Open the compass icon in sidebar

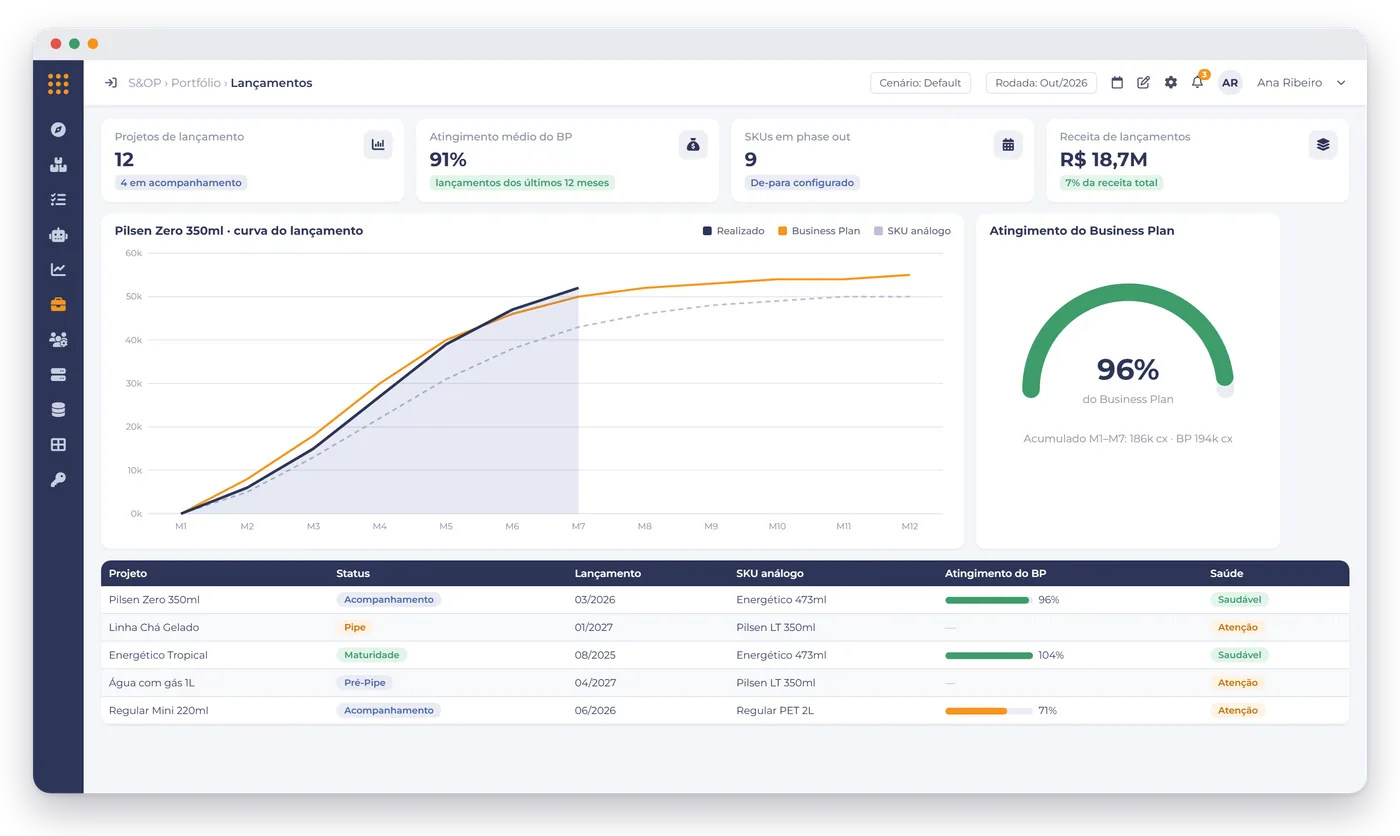pos(58,129)
